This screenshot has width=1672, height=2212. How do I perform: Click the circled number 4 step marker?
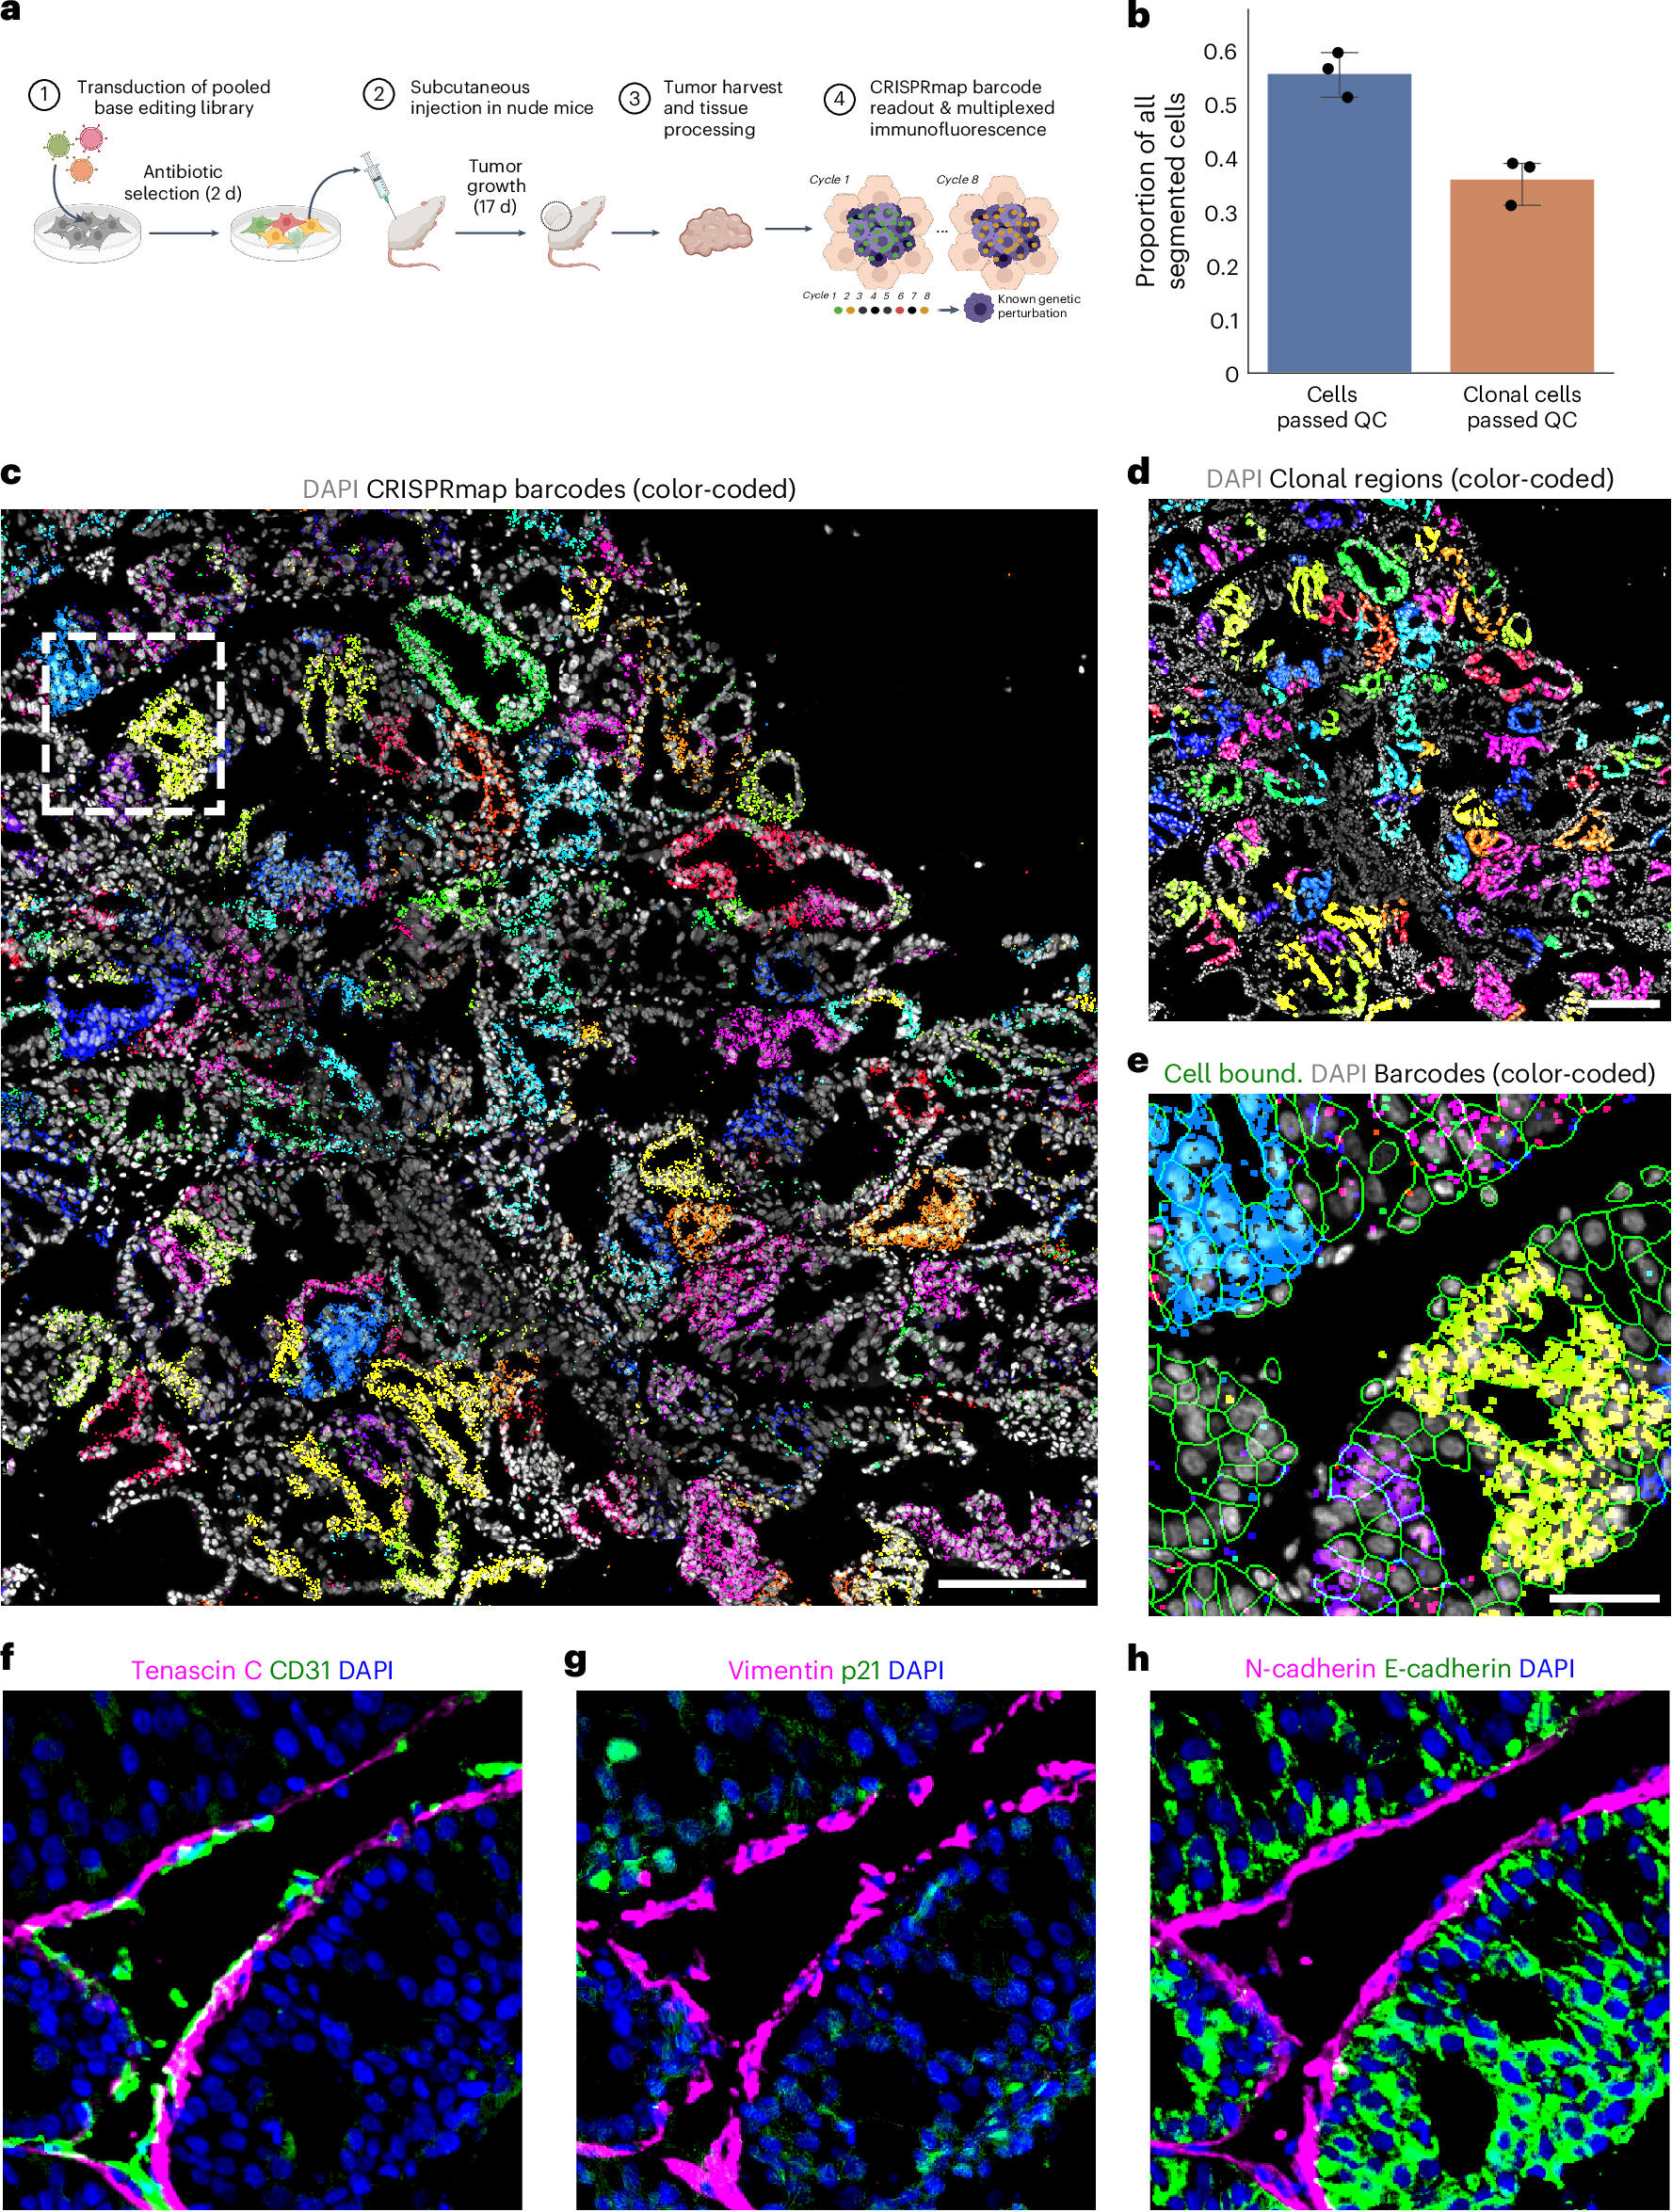839,98
